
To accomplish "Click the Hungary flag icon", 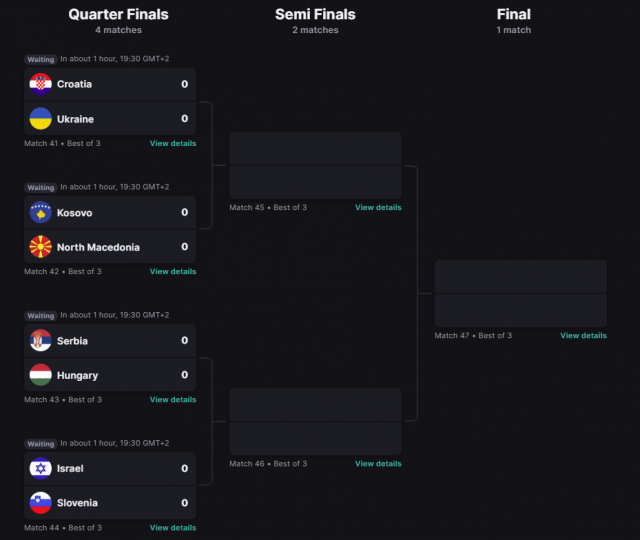I will [x=40, y=375].
